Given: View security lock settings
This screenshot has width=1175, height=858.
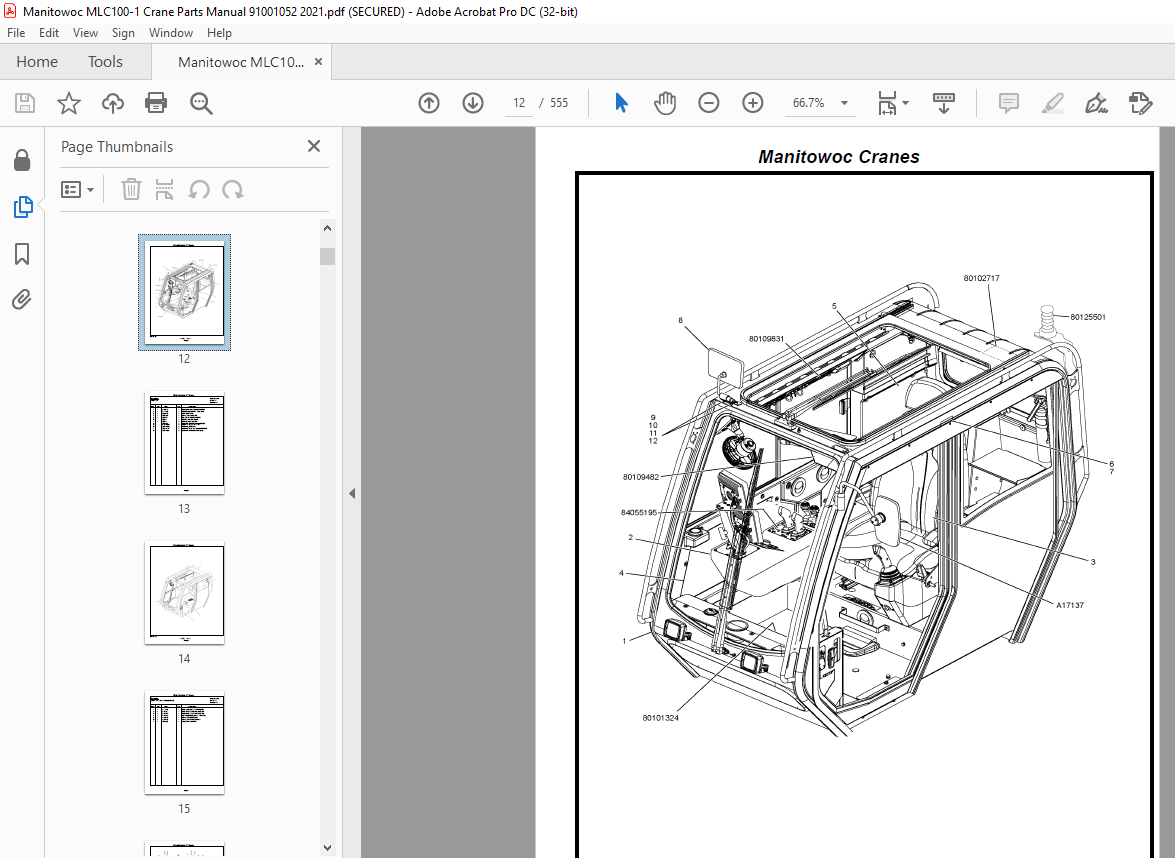Looking at the screenshot, I should (22, 160).
